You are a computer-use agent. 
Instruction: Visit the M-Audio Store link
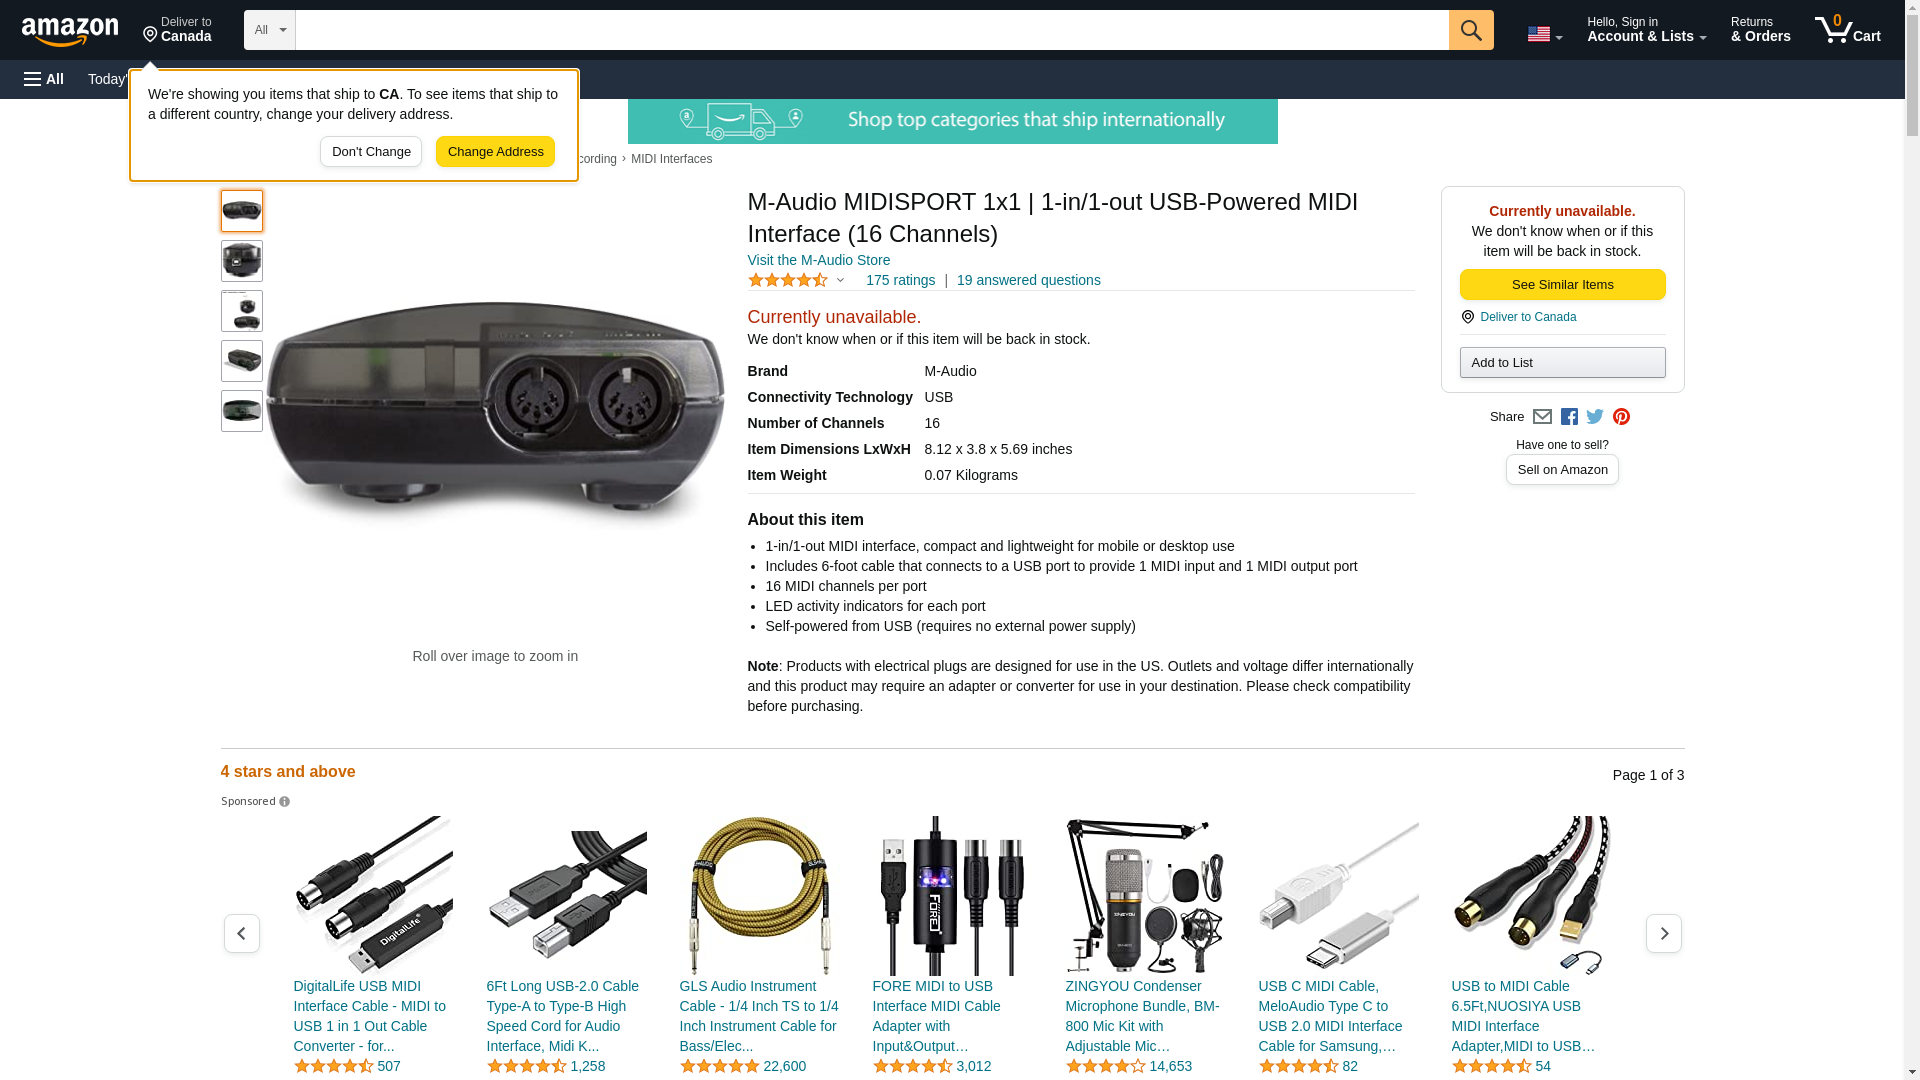click(x=818, y=260)
